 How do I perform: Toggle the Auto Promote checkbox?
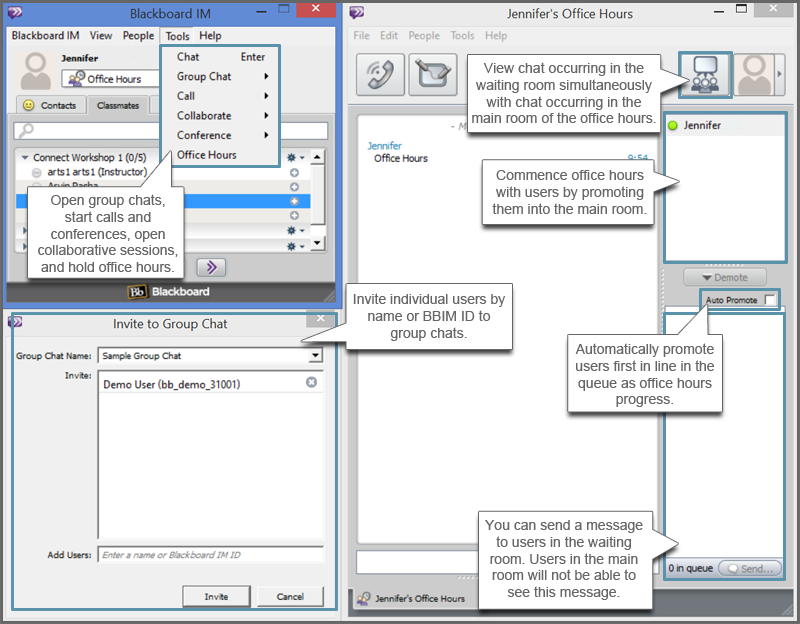769,300
